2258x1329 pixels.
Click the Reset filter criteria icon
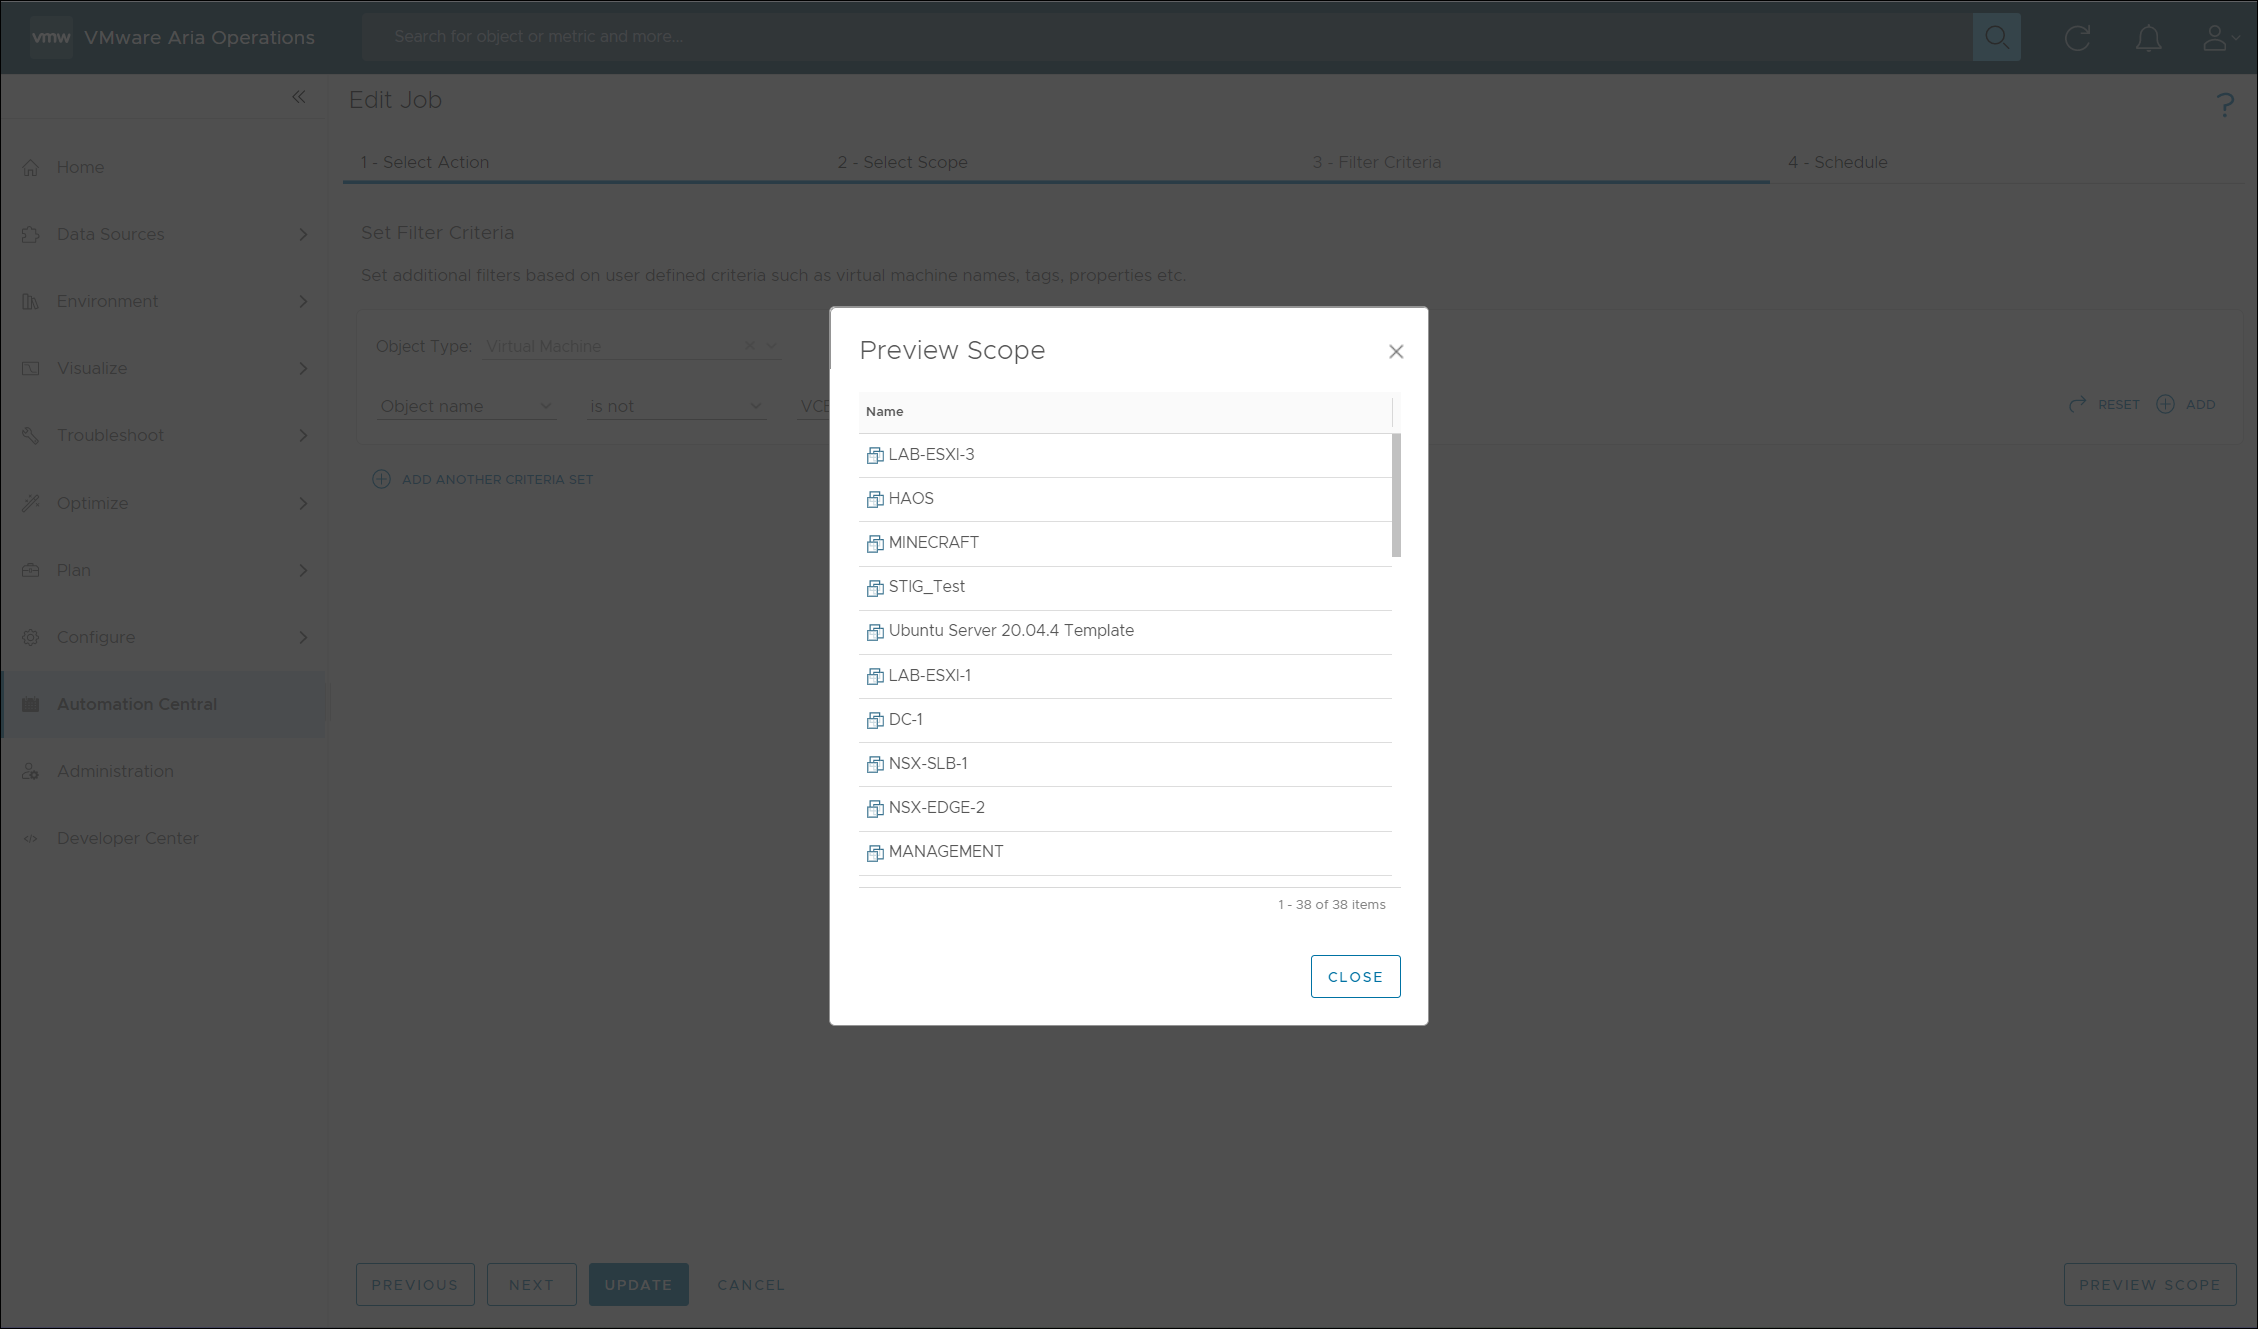2078,404
